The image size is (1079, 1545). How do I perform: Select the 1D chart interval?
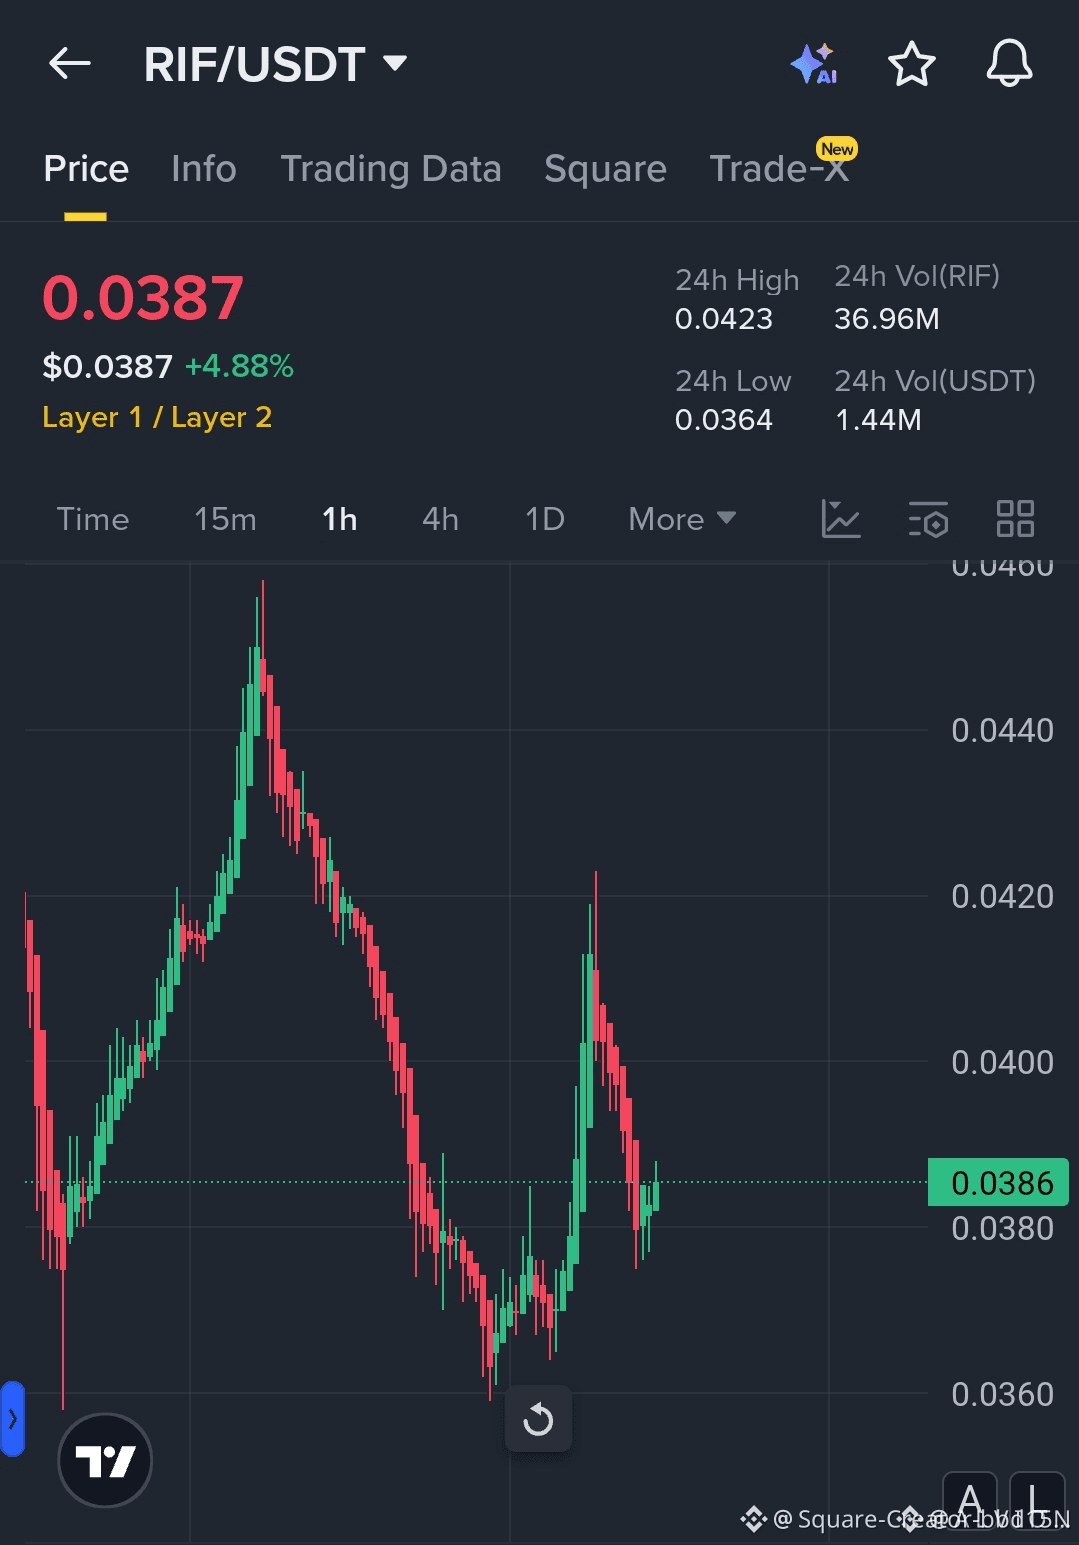pyautogui.click(x=545, y=519)
